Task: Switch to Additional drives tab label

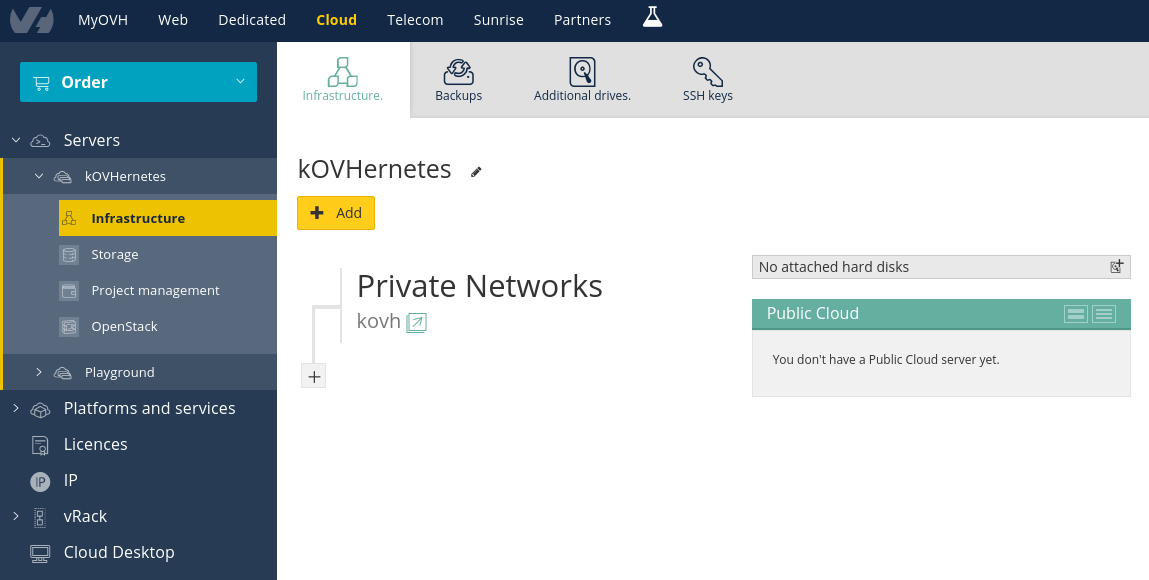Action: pos(582,96)
